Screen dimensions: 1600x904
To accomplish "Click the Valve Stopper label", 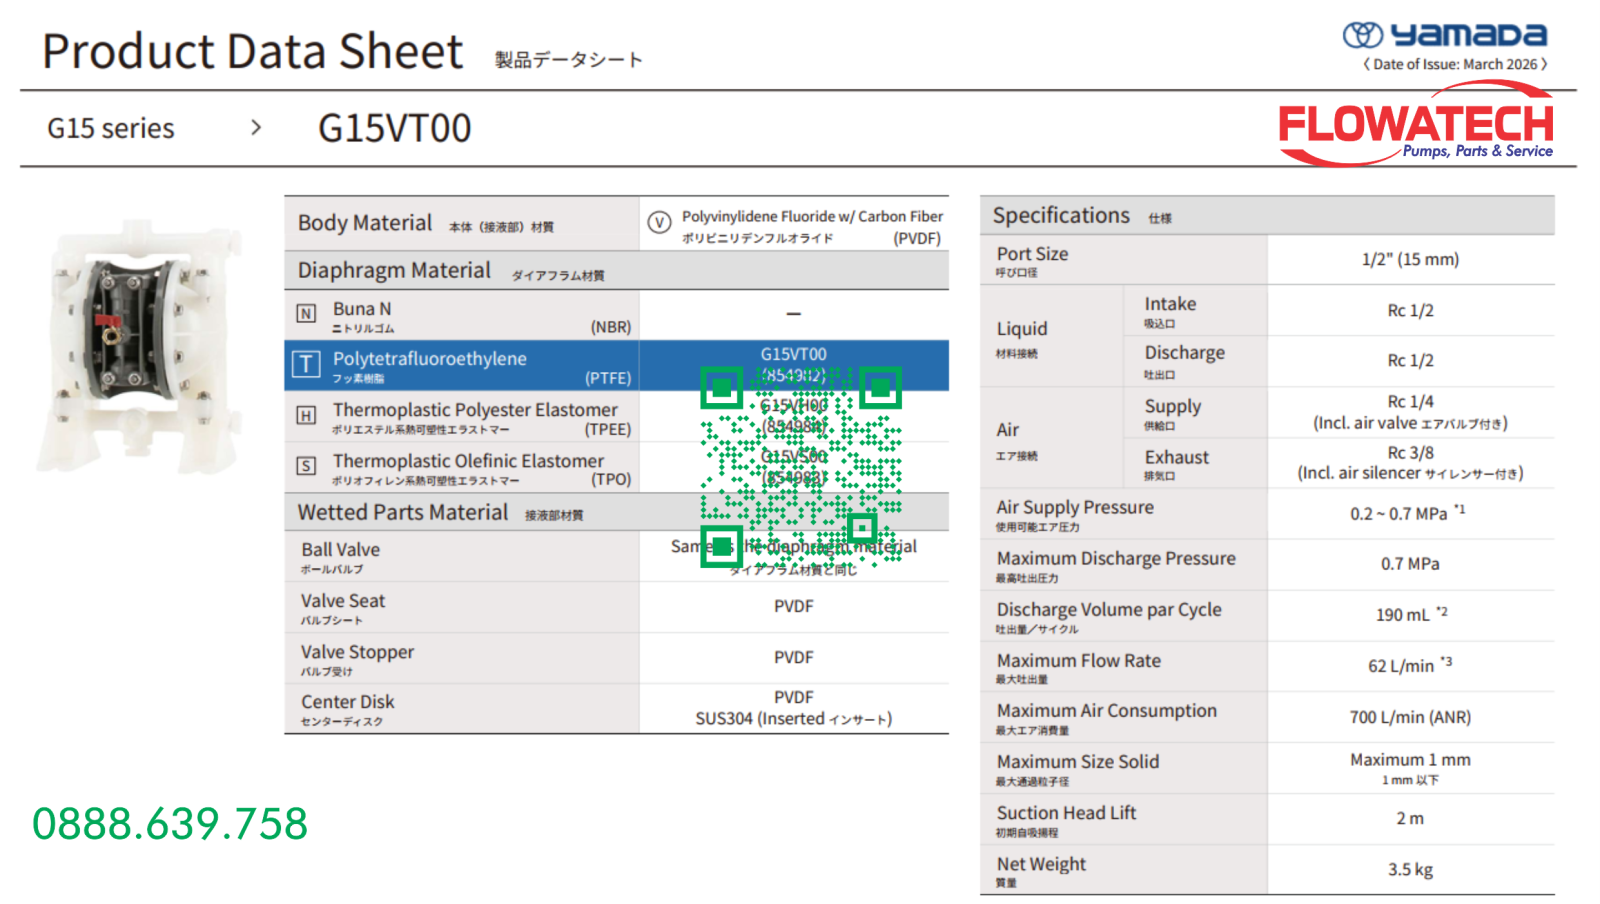I will [357, 652].
